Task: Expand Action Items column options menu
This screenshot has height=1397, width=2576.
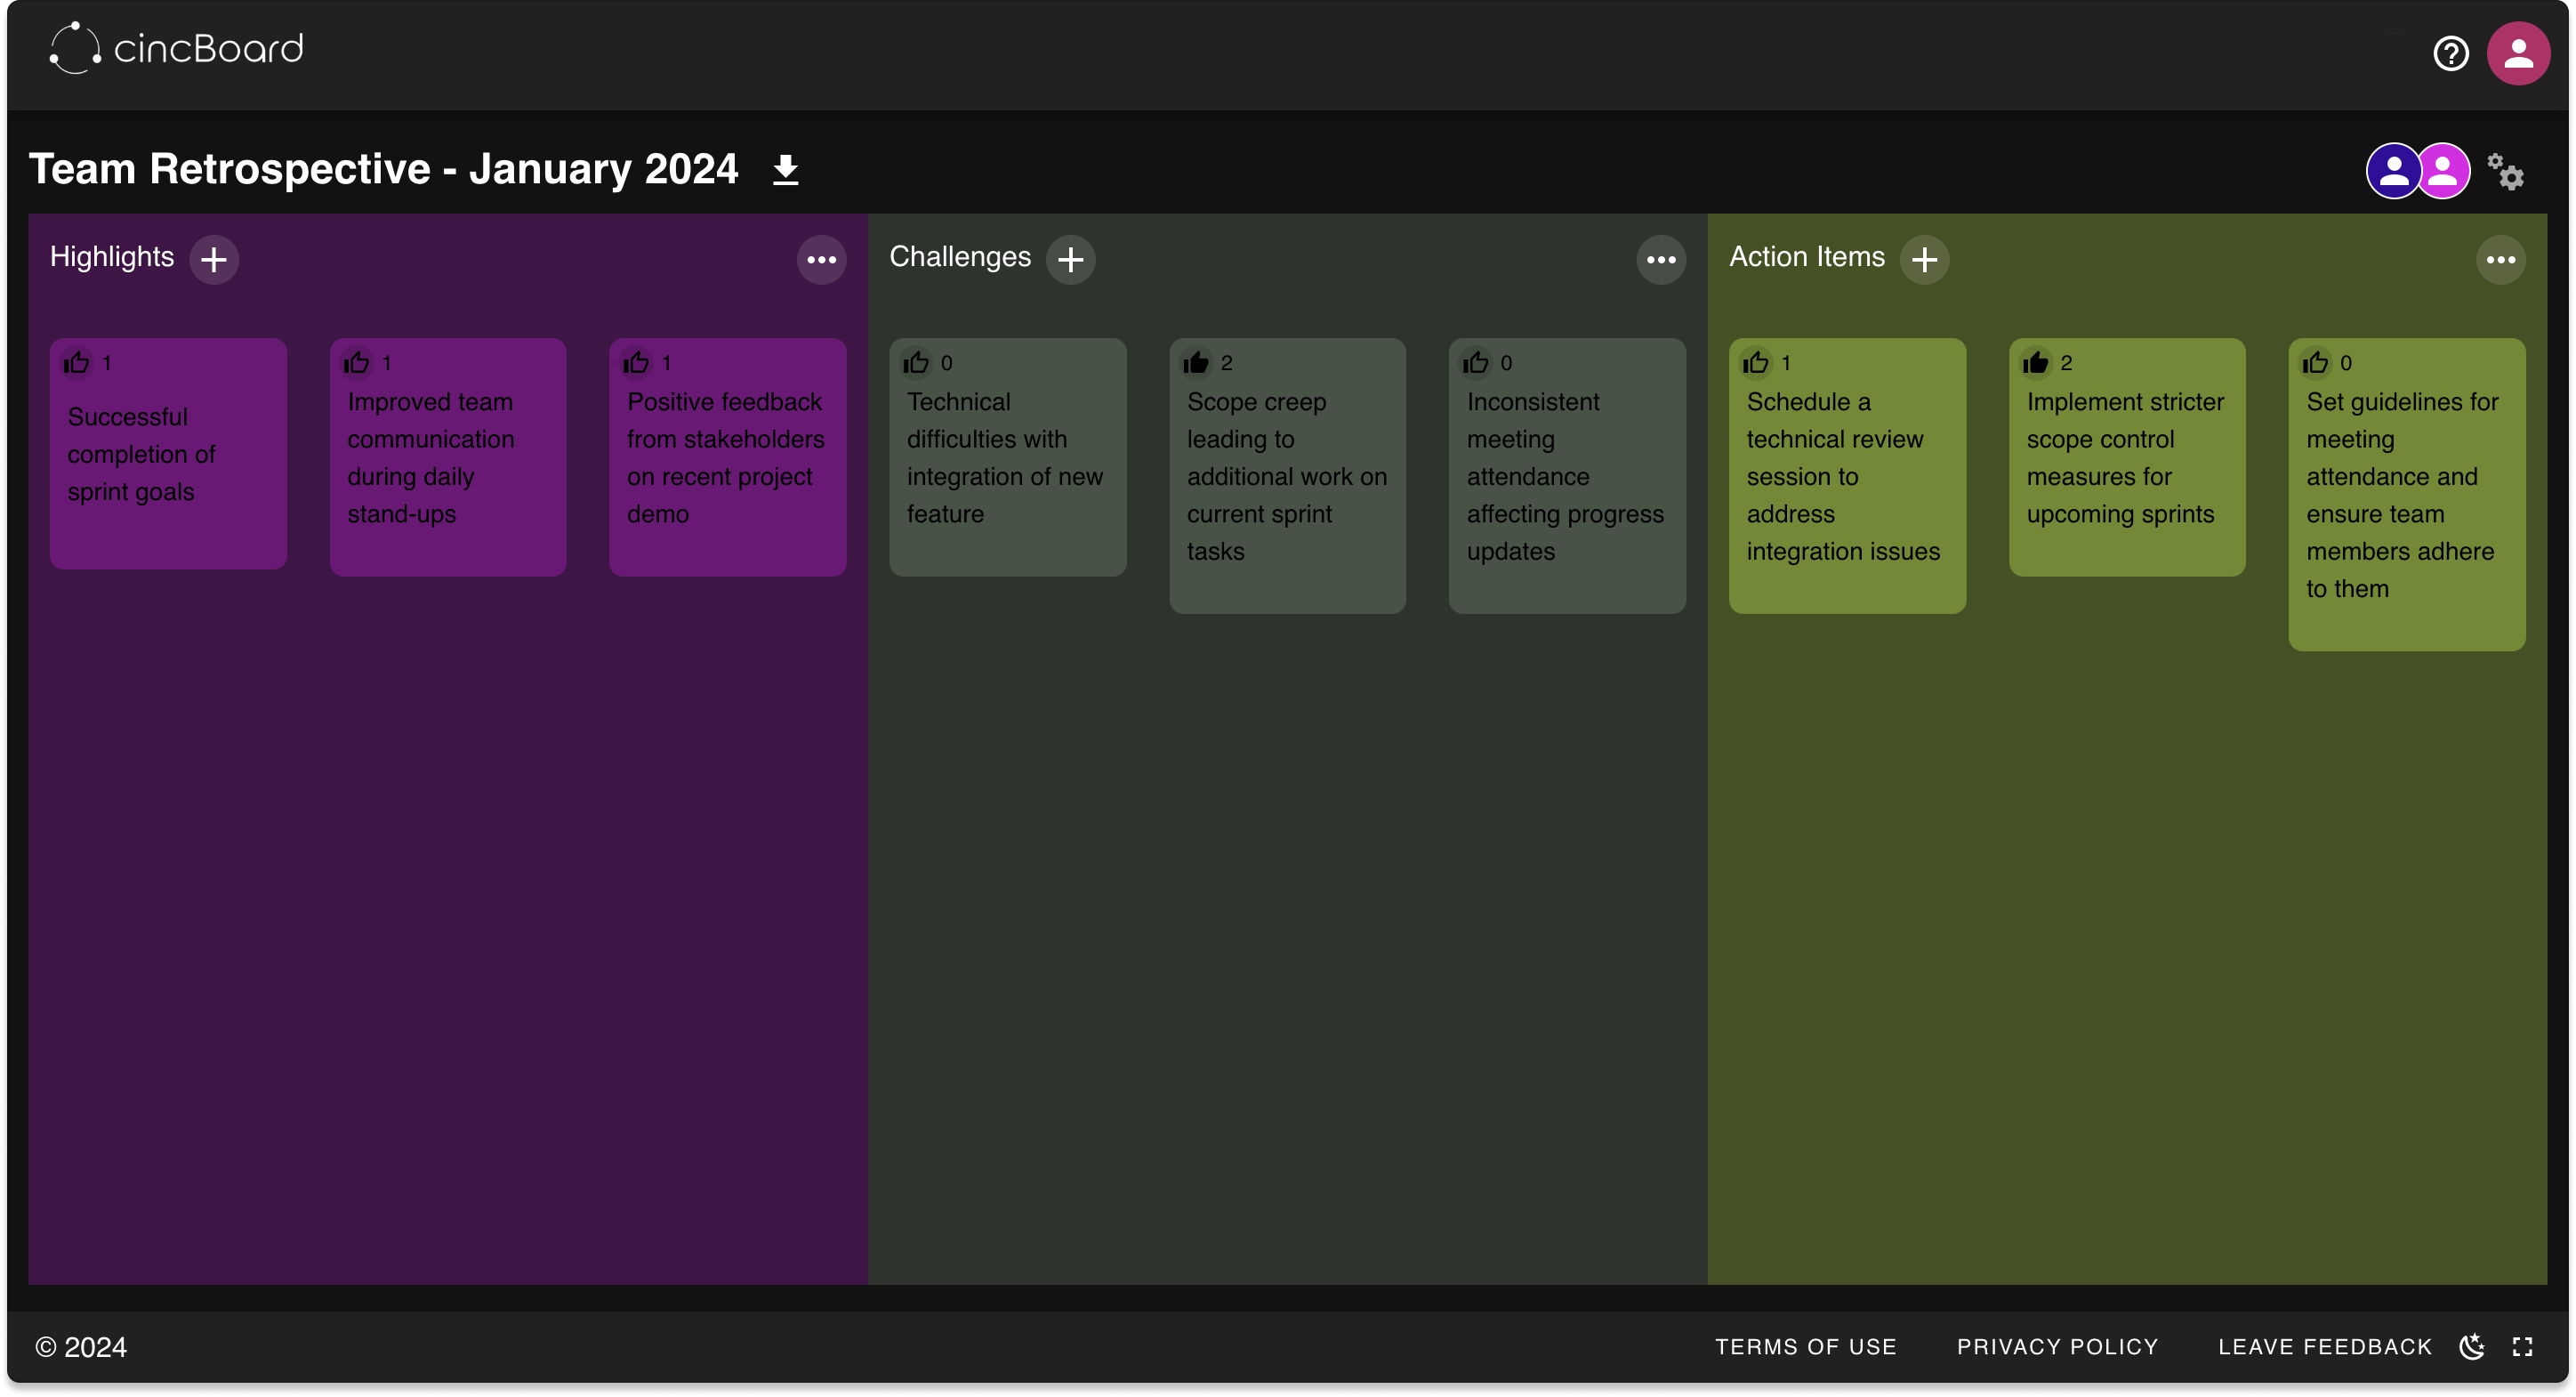Action: click(2501, 260)
